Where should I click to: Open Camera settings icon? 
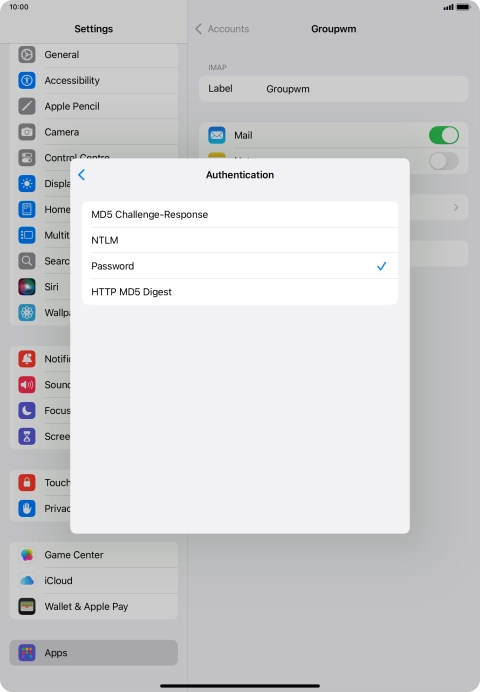click(x=27, y=132)
